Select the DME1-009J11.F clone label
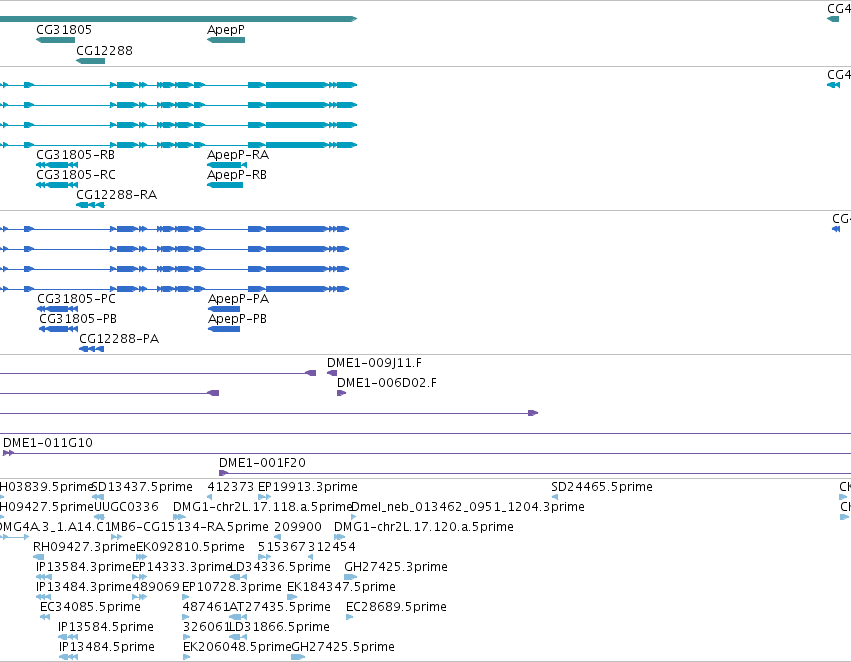The image size is (851, 662). (374, 363)
